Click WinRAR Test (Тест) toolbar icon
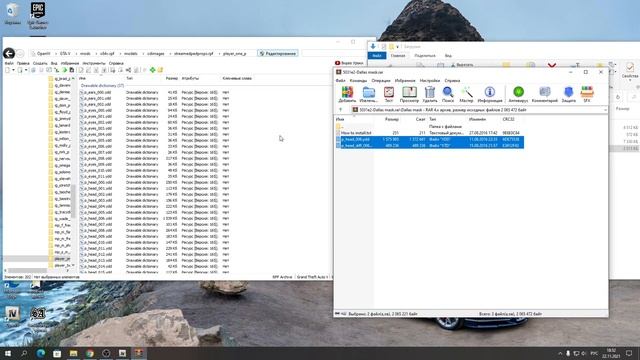This screenshot has height=360, width=640. [x=389, y=94]
